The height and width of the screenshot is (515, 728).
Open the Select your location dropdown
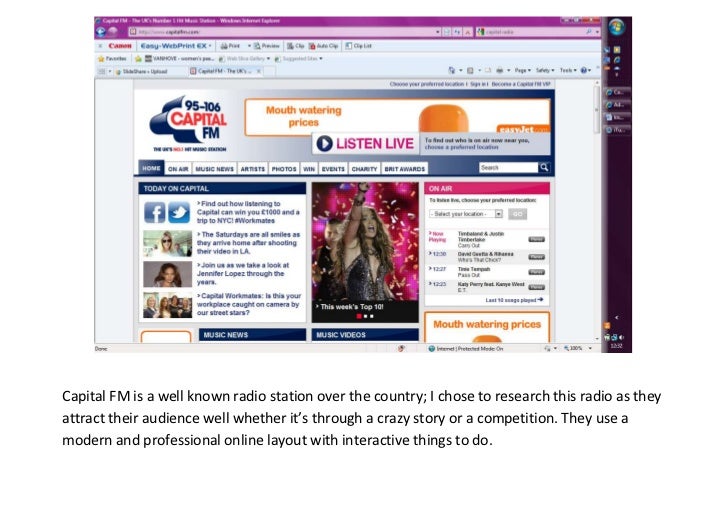[466, 214]
